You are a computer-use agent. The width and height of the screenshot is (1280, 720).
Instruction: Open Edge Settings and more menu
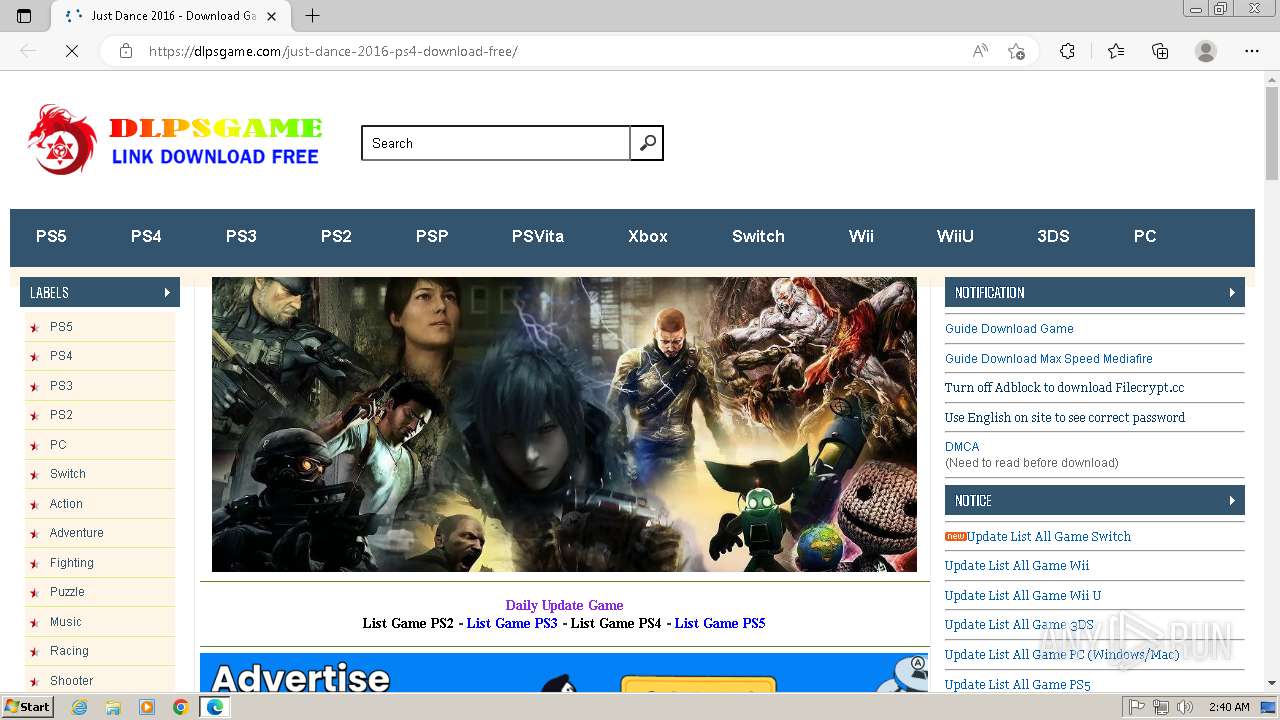1252,51
